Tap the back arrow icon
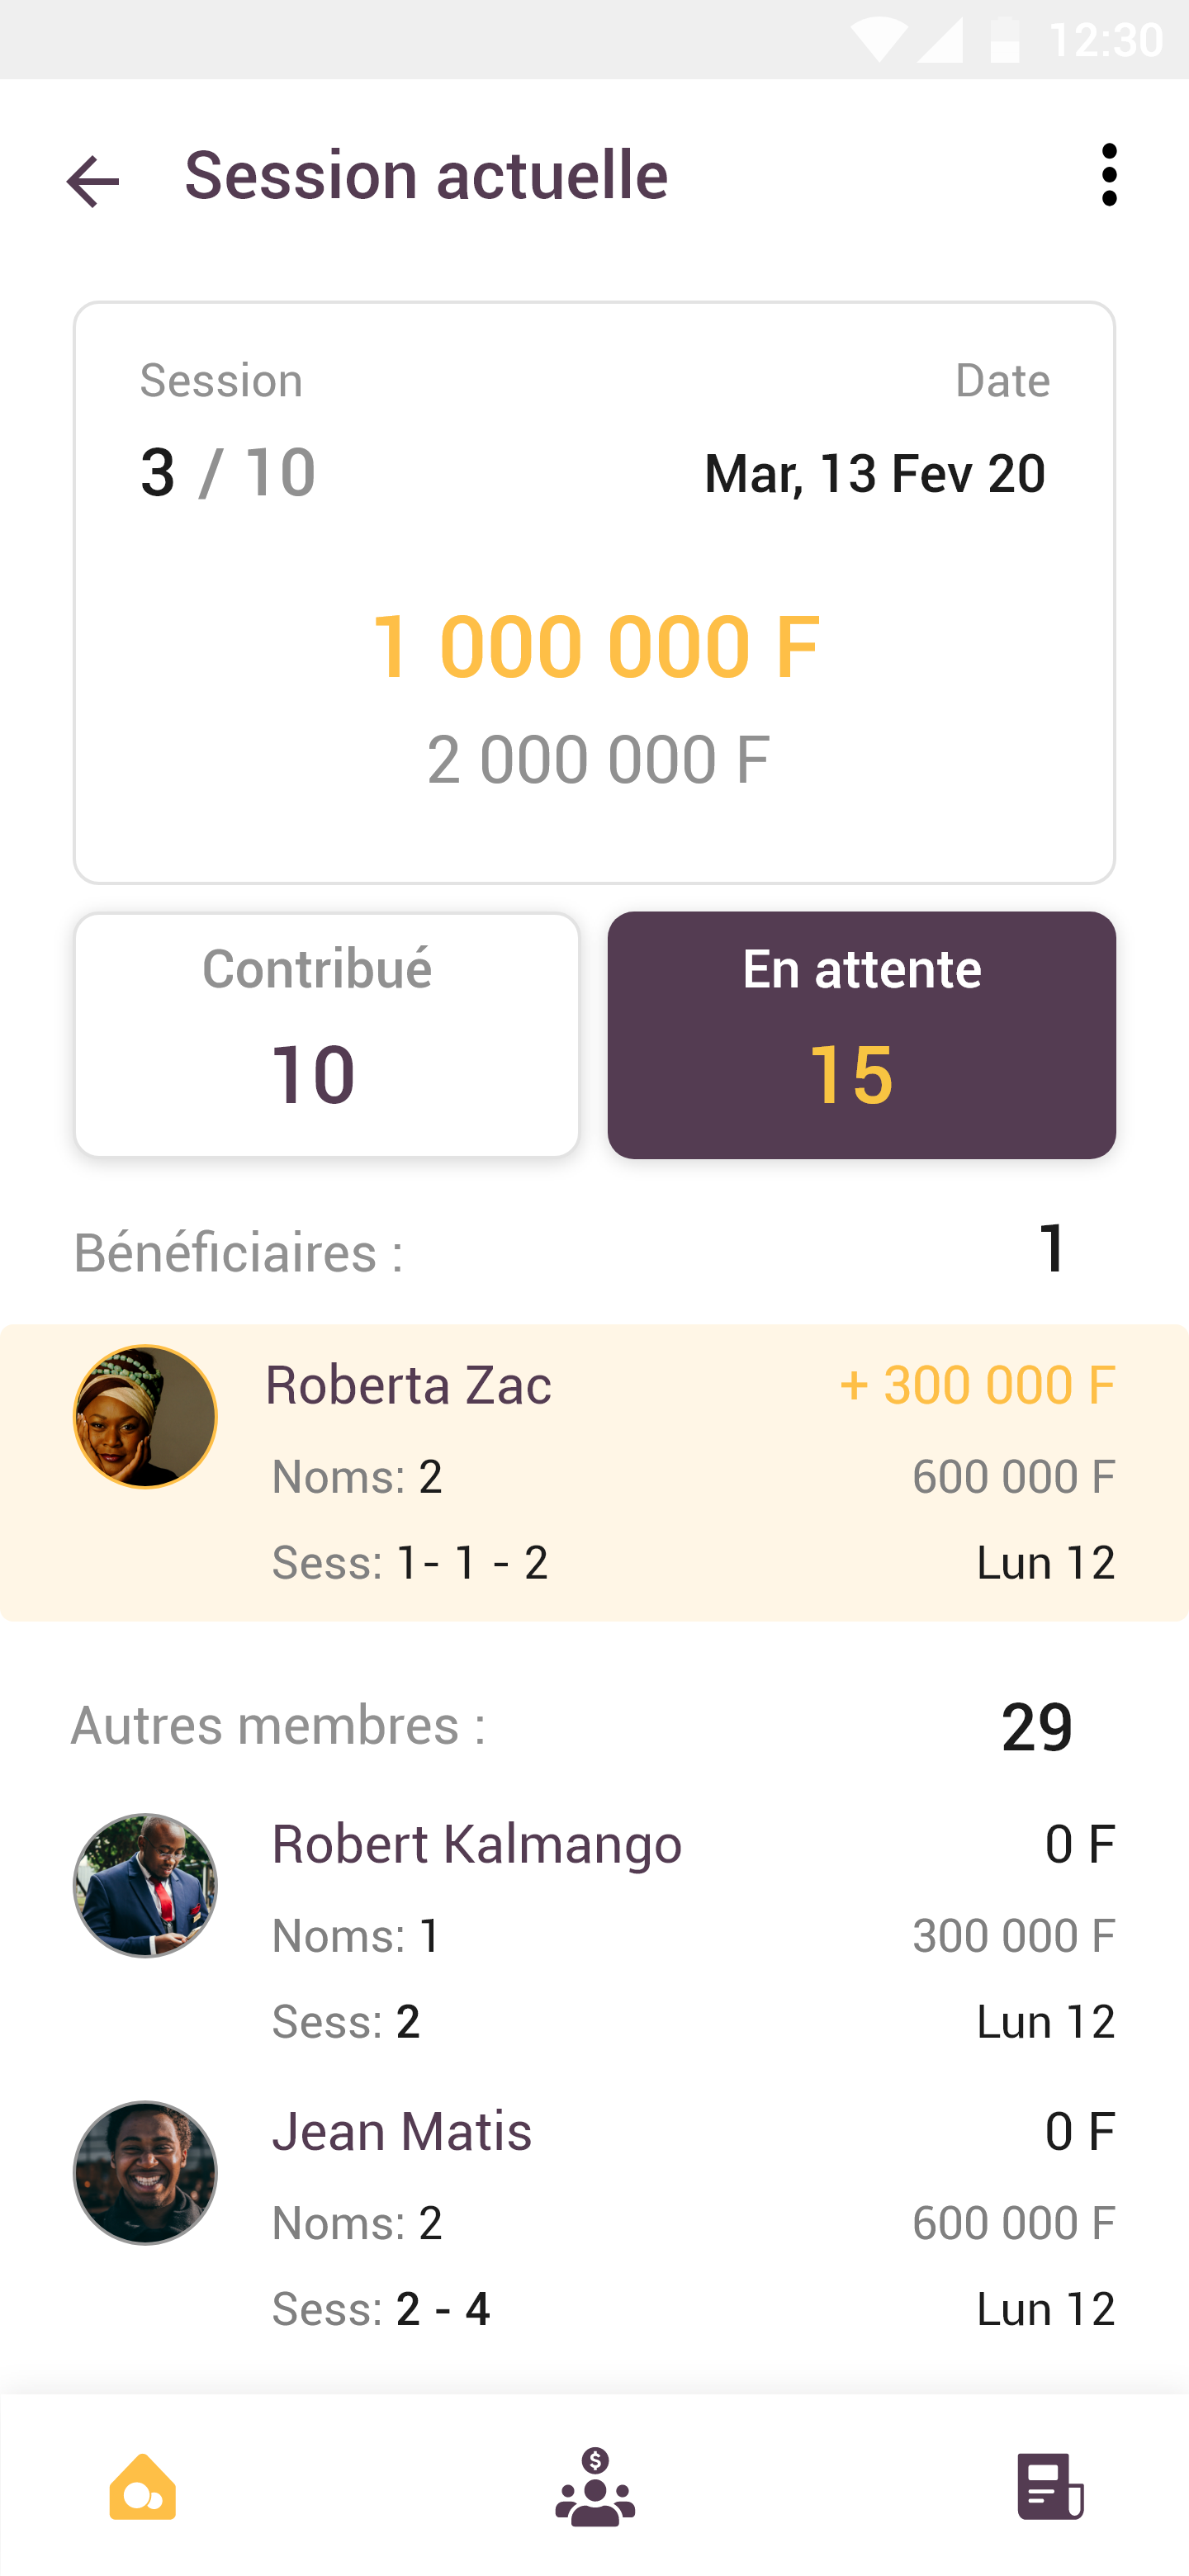The height and width of the screenshot is (2576, 1189). pyautogui.click(x=93, y=181)
